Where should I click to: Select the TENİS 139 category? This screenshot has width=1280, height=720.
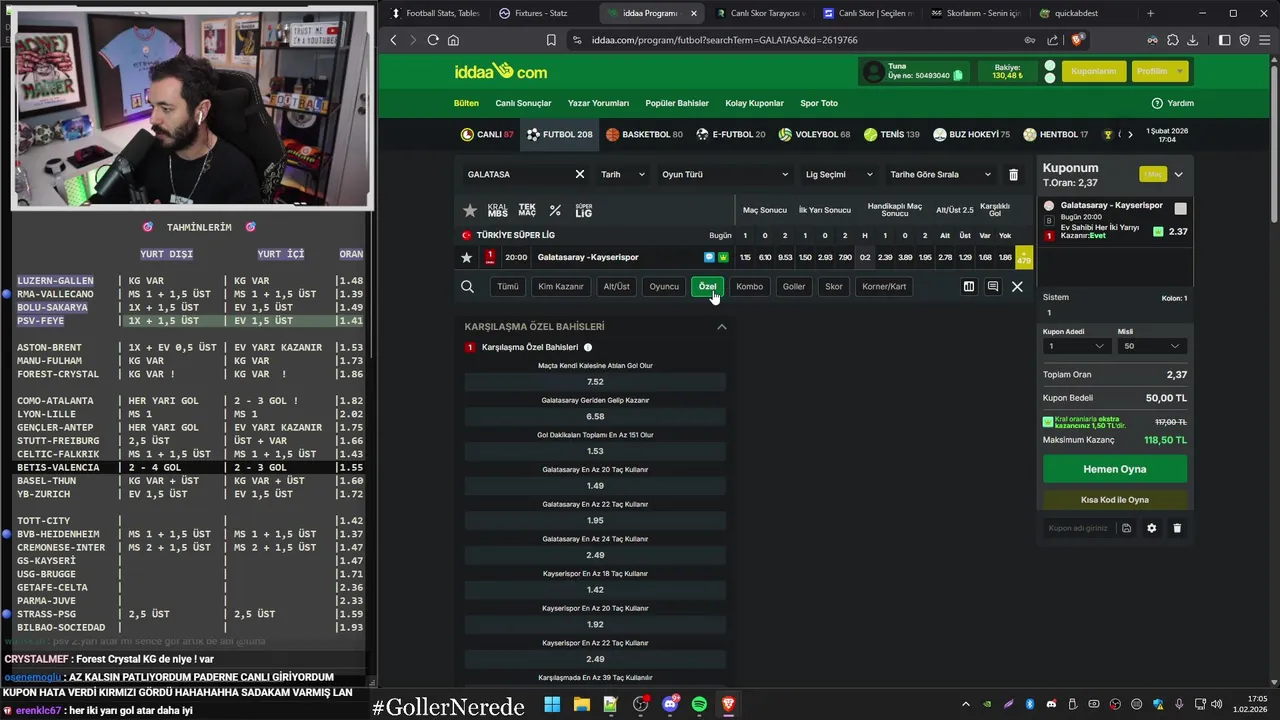point(892,134)
